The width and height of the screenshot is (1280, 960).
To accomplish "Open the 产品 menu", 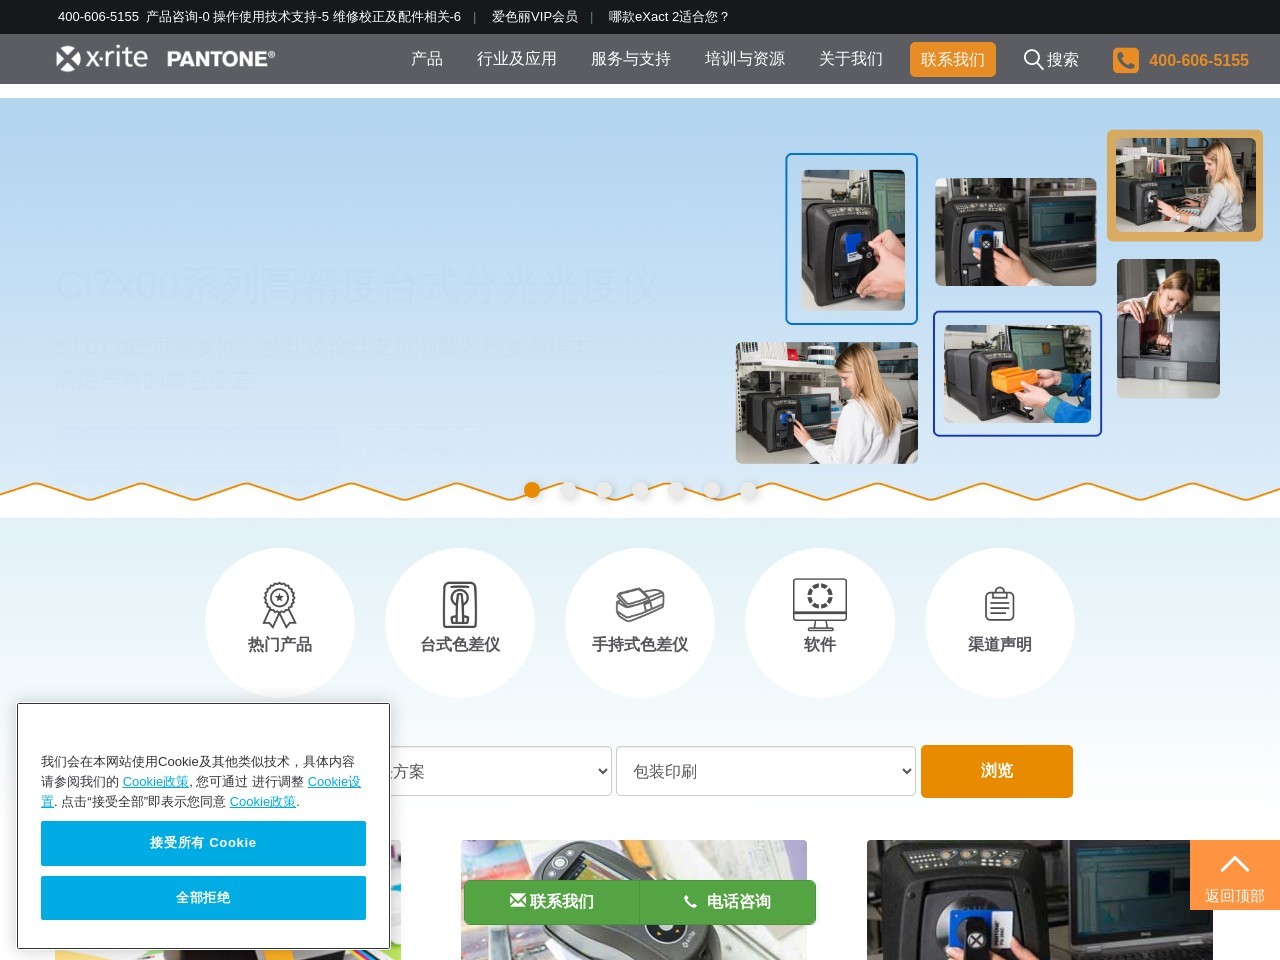I will pyautogui.click(x=426, y=59).
